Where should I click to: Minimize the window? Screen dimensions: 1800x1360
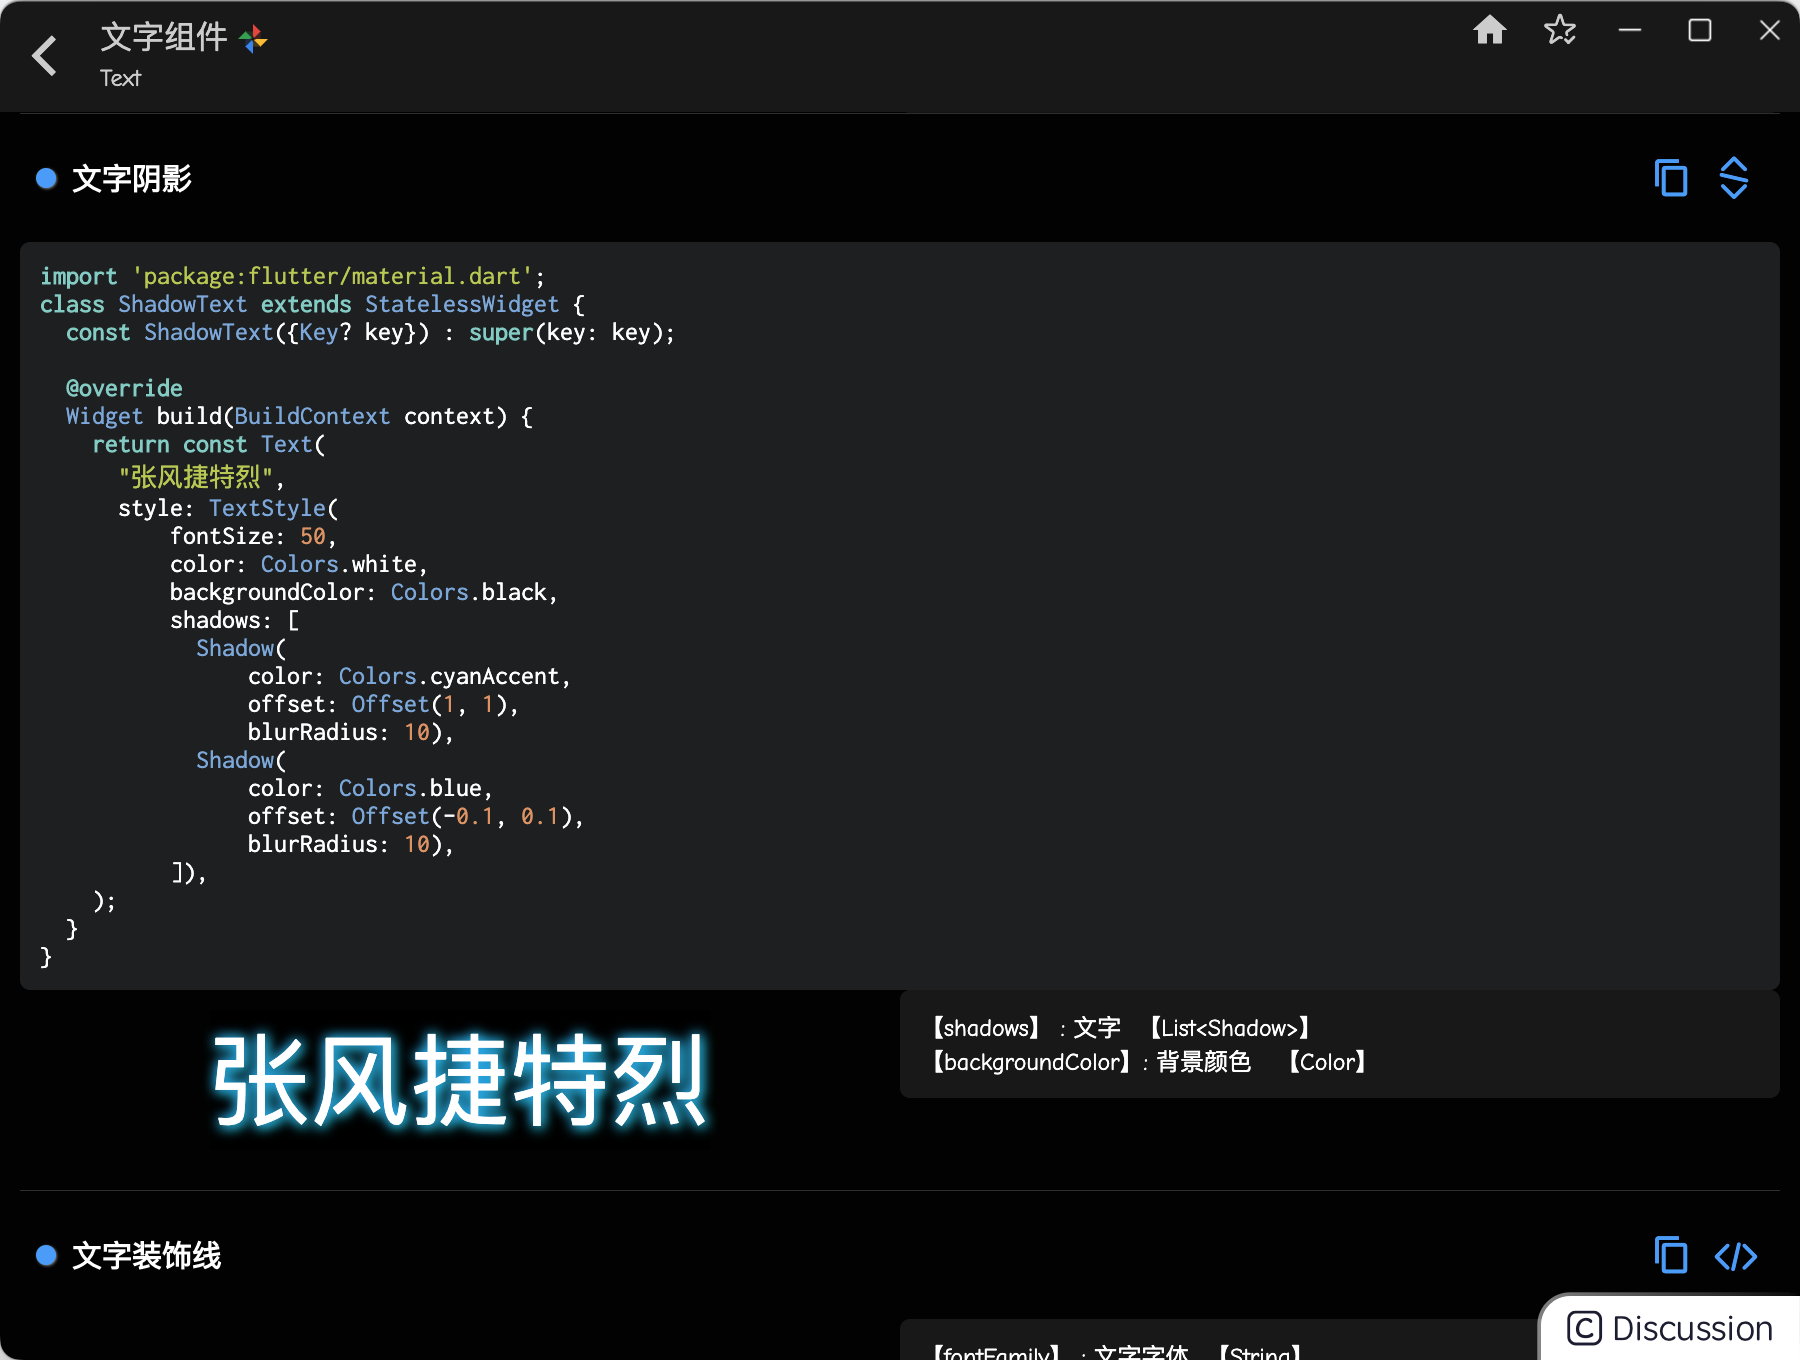(1630, 30)
